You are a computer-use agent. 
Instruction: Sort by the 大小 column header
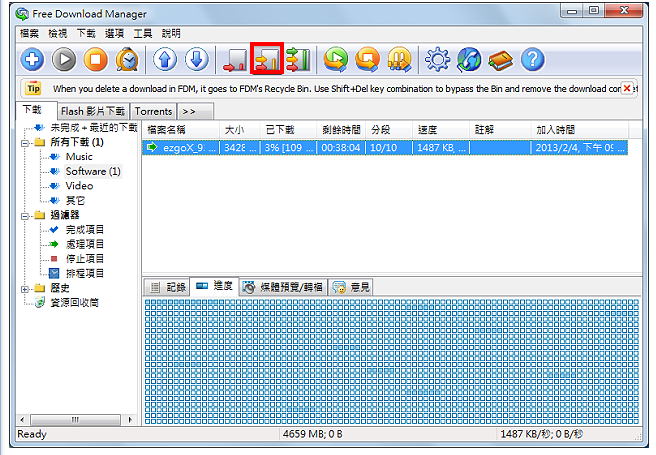click(240, 130)
